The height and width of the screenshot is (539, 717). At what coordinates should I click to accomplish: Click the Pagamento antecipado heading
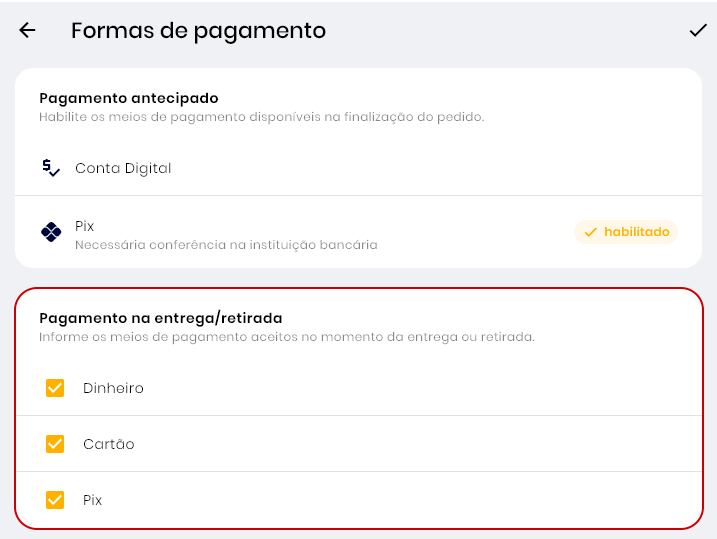point(128,98)
